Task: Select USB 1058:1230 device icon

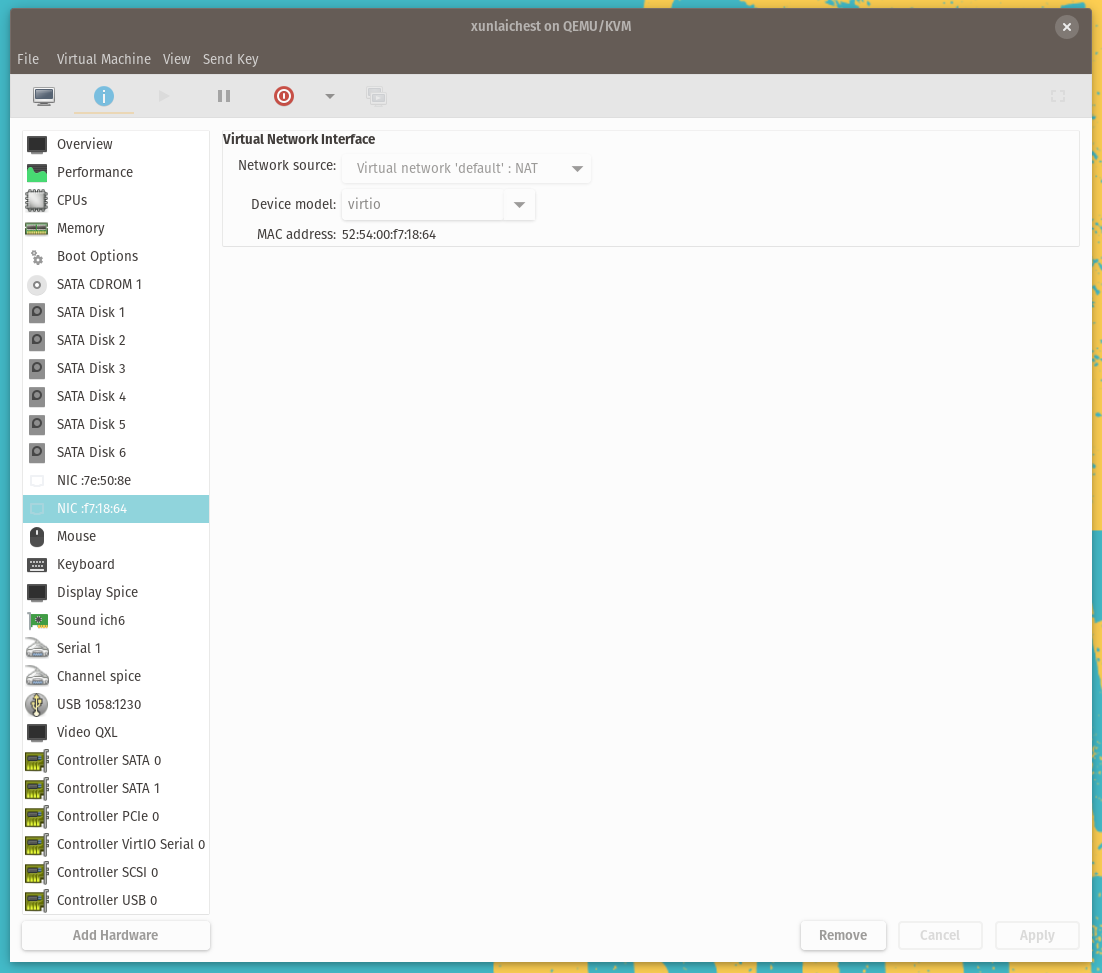Action: point(37,704)
